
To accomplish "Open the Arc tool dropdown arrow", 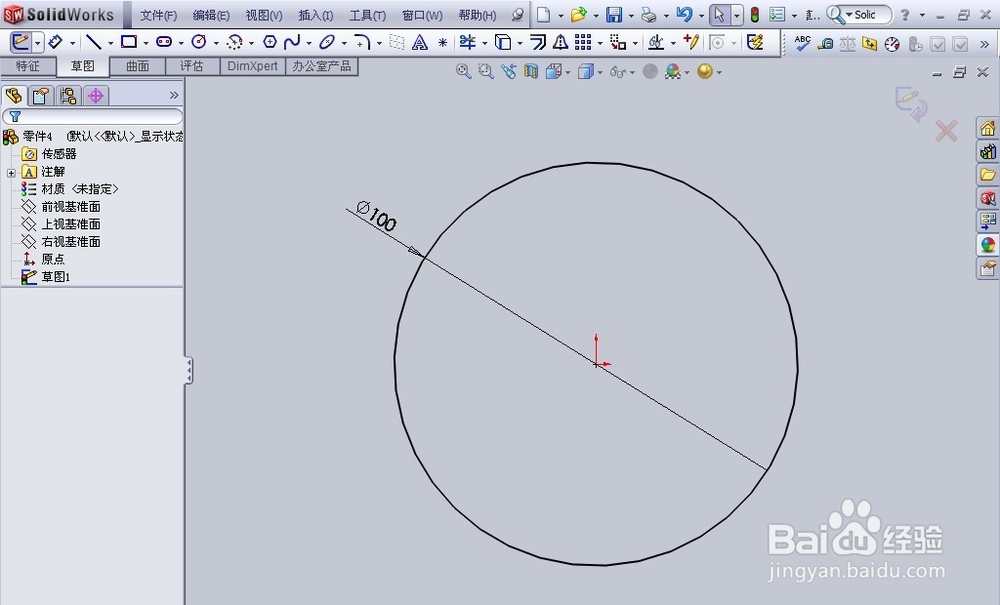I will tap(251, 43).
